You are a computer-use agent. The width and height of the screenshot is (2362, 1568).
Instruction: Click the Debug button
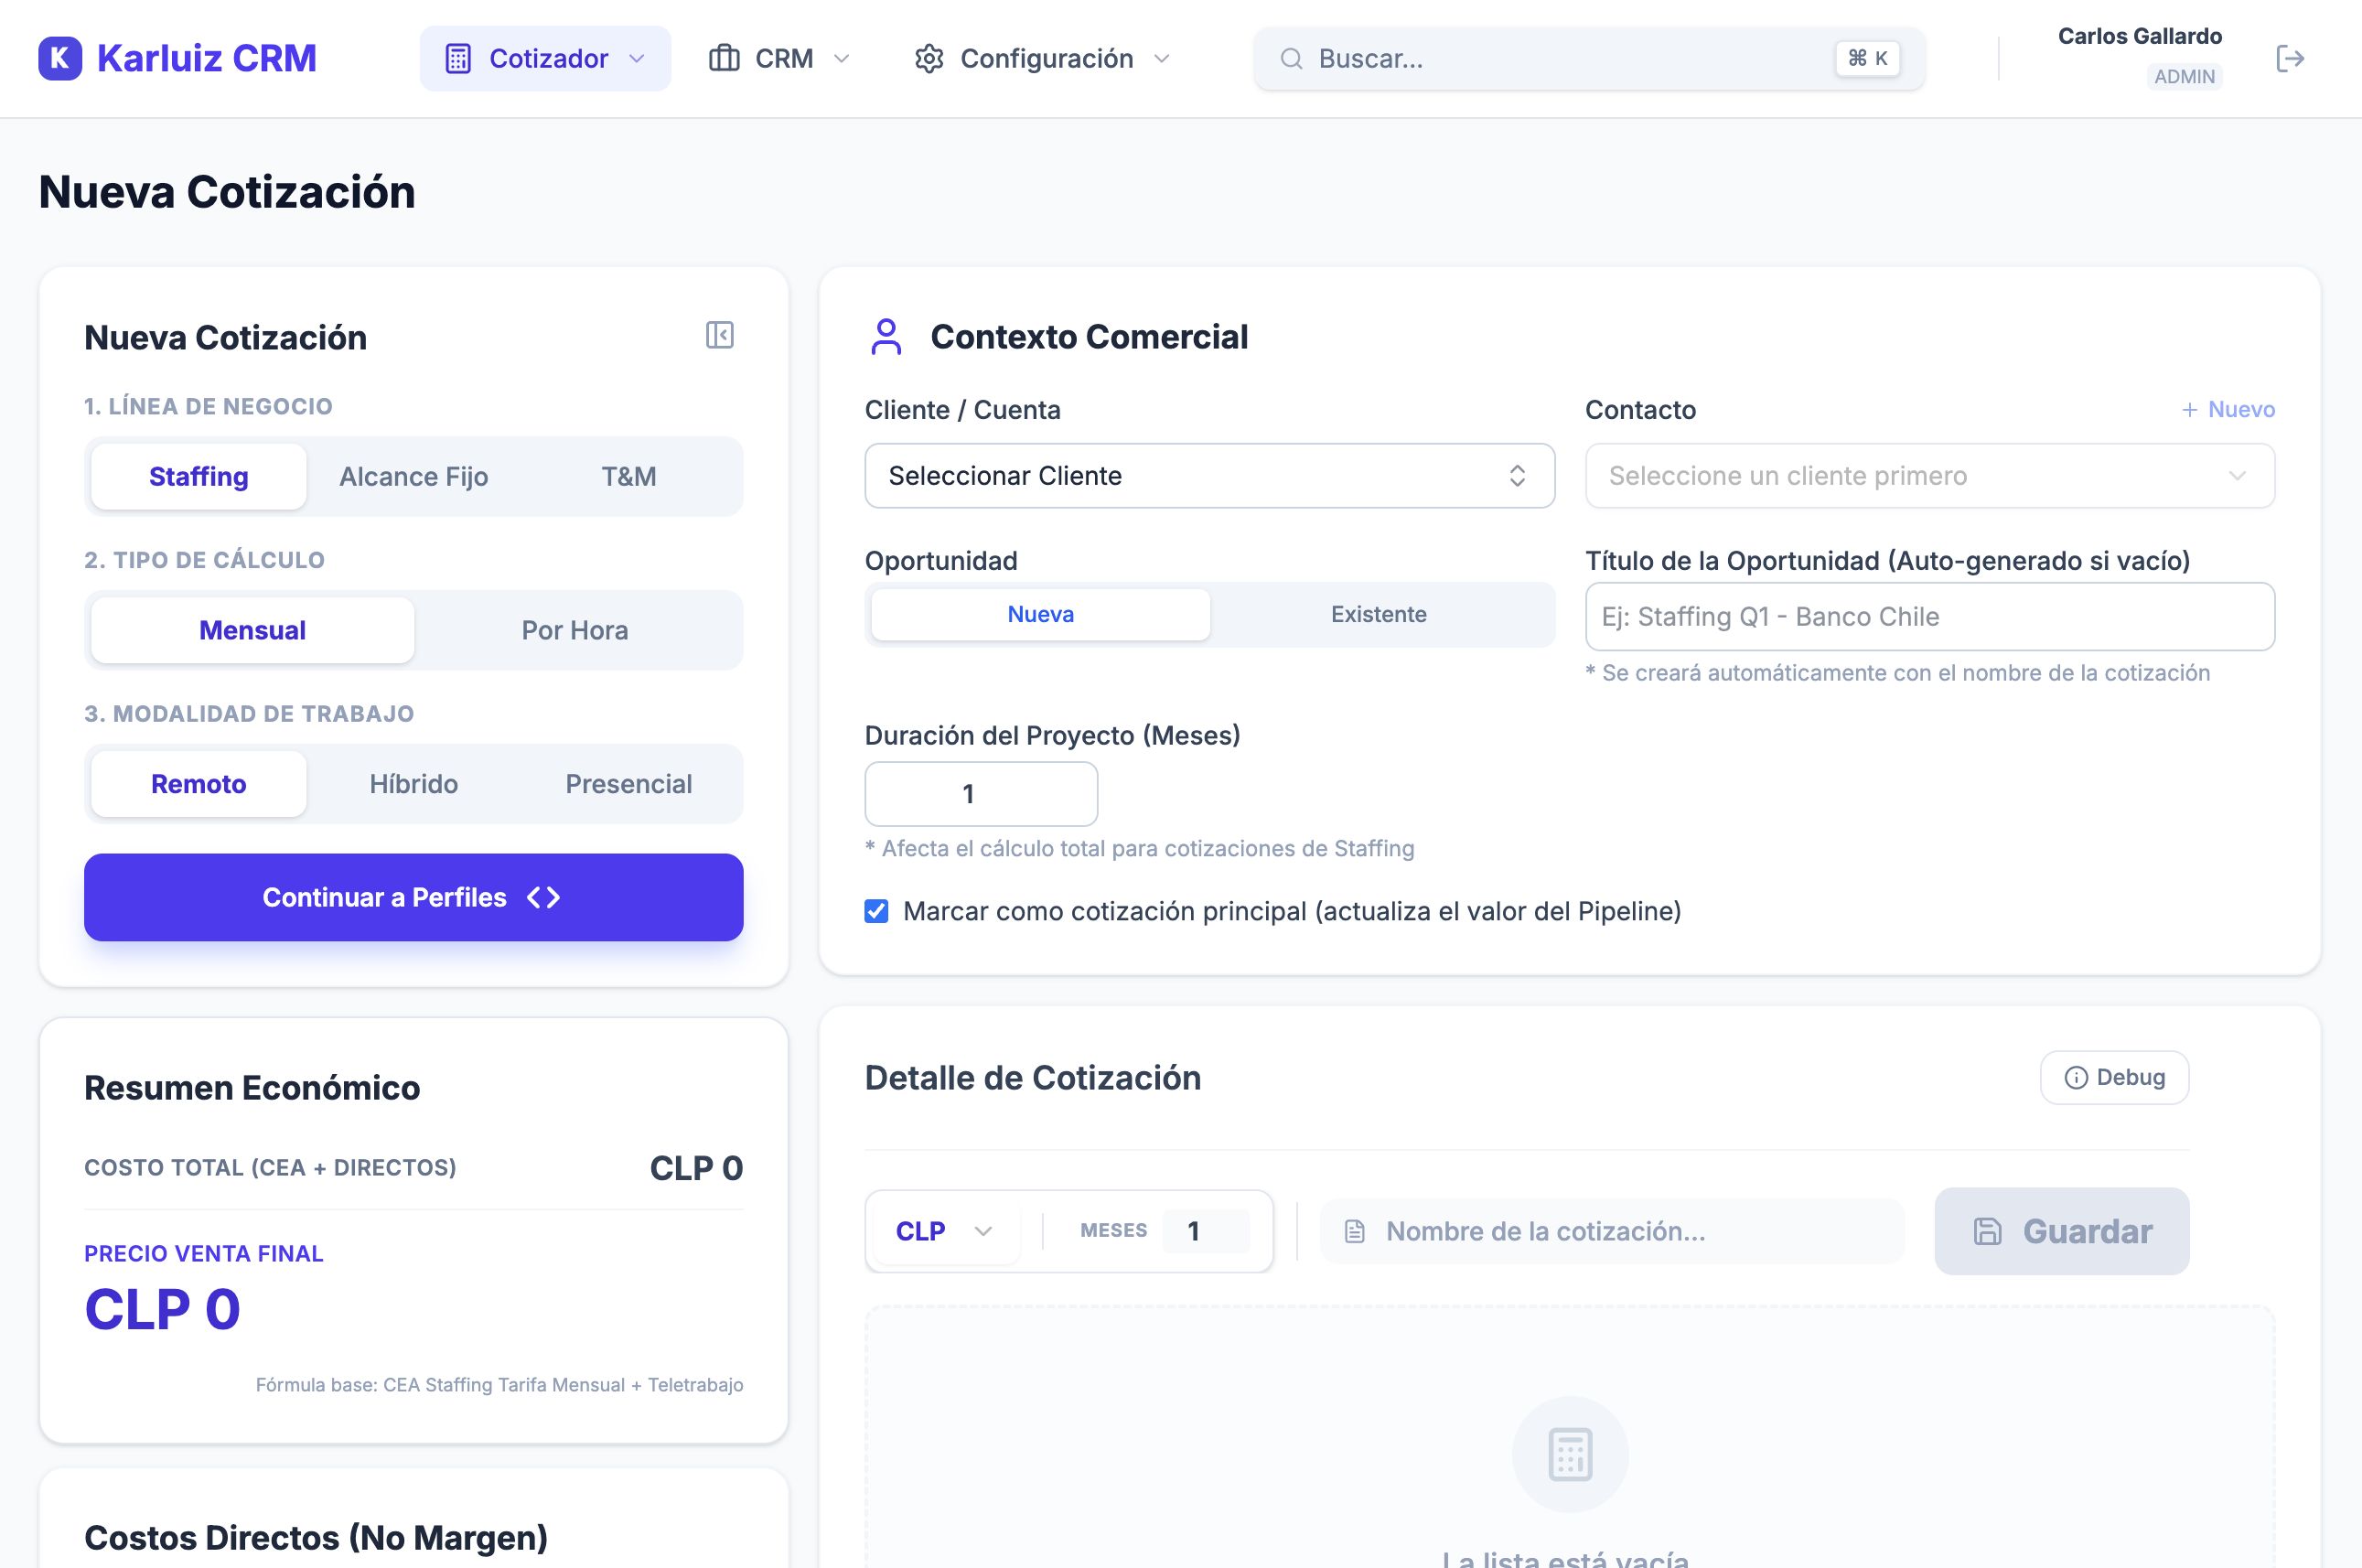2113,1077
